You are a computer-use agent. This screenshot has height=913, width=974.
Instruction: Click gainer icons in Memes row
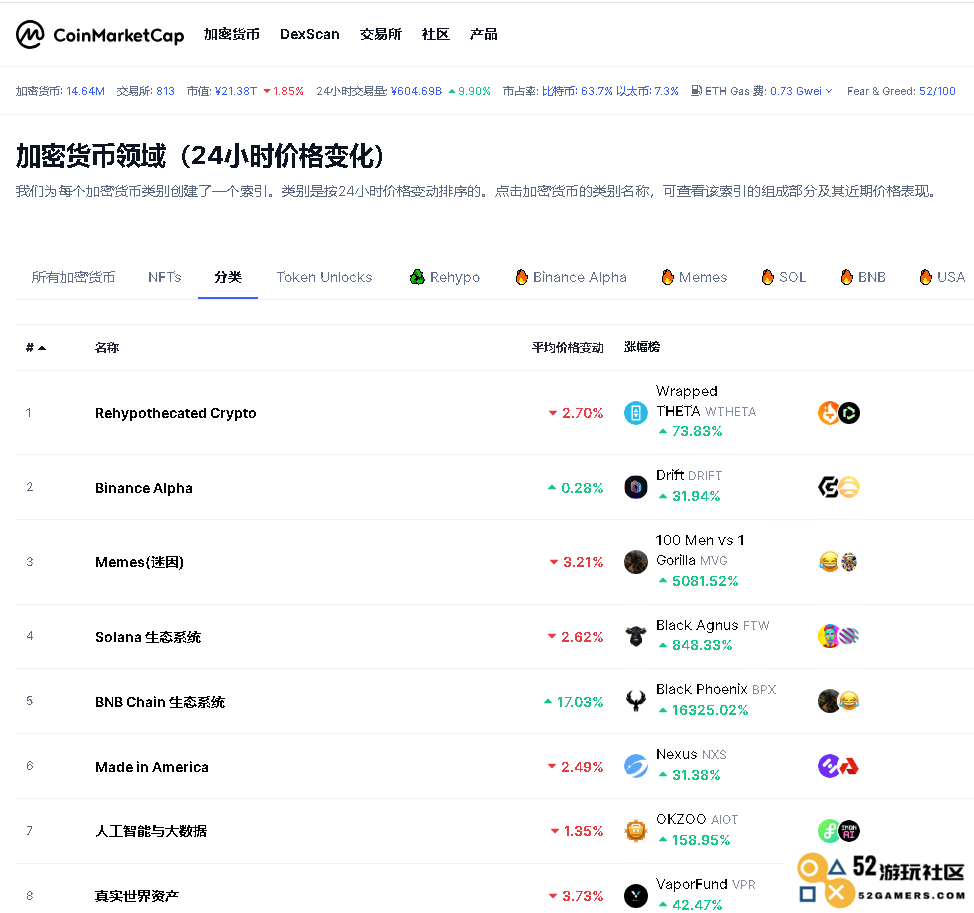coord(839,561)
